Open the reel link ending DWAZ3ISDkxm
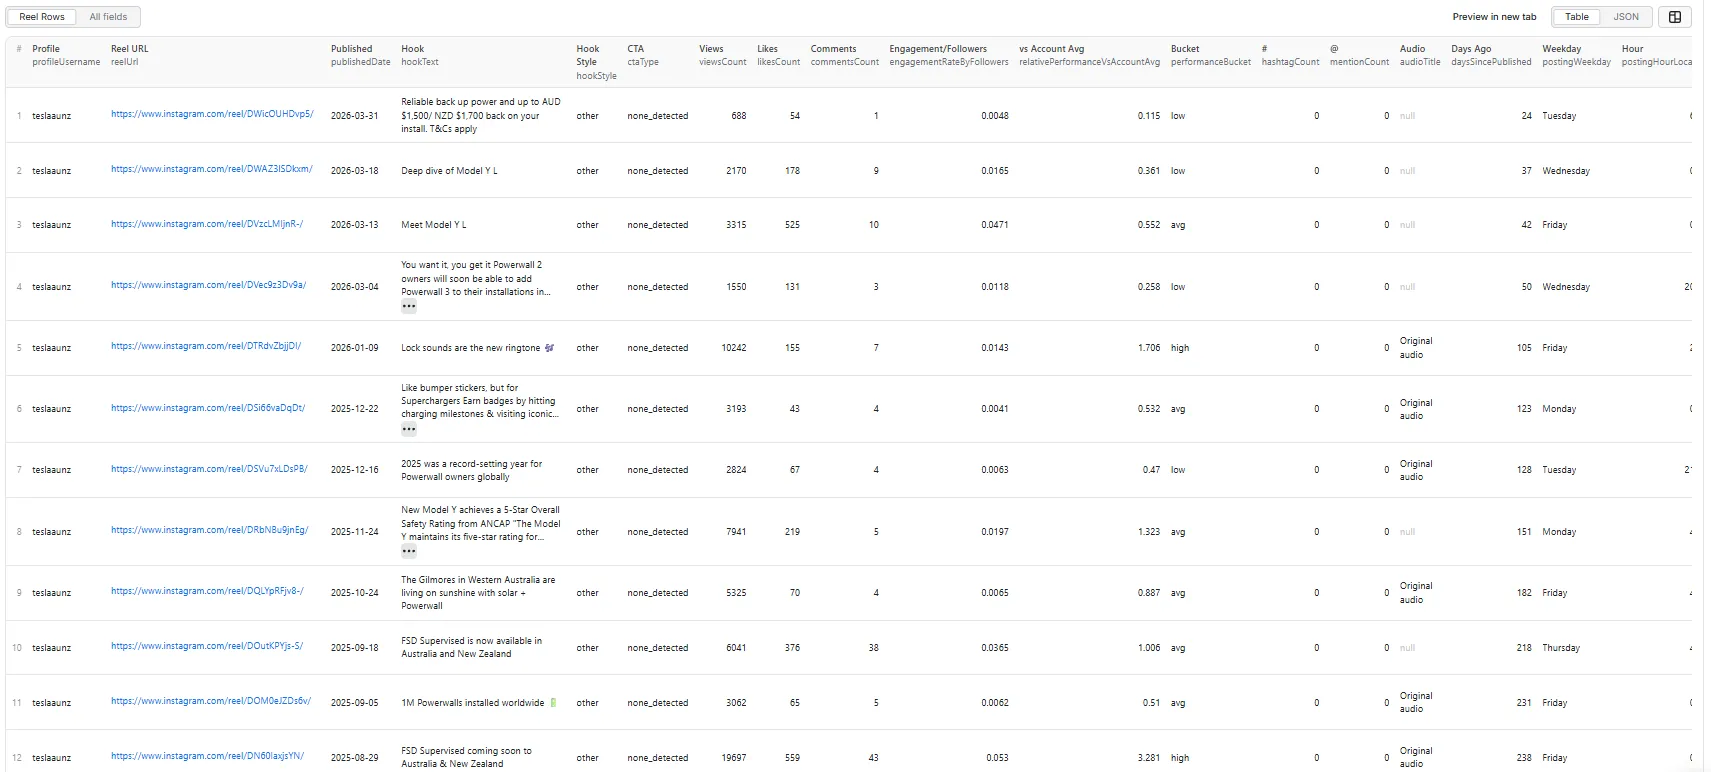 [x=212, y=169]
